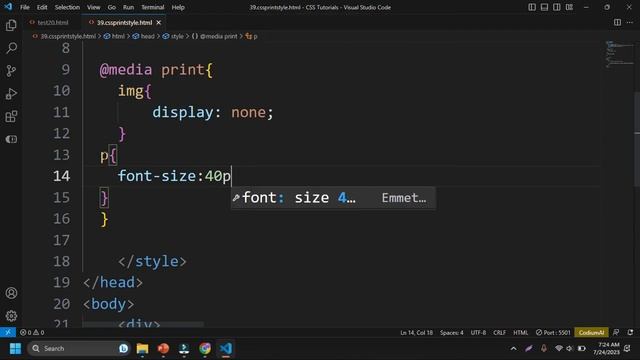Show hidden system tray icons
Image resolution: width=640 pixels, height=360 pixels.
click(513, 349)
